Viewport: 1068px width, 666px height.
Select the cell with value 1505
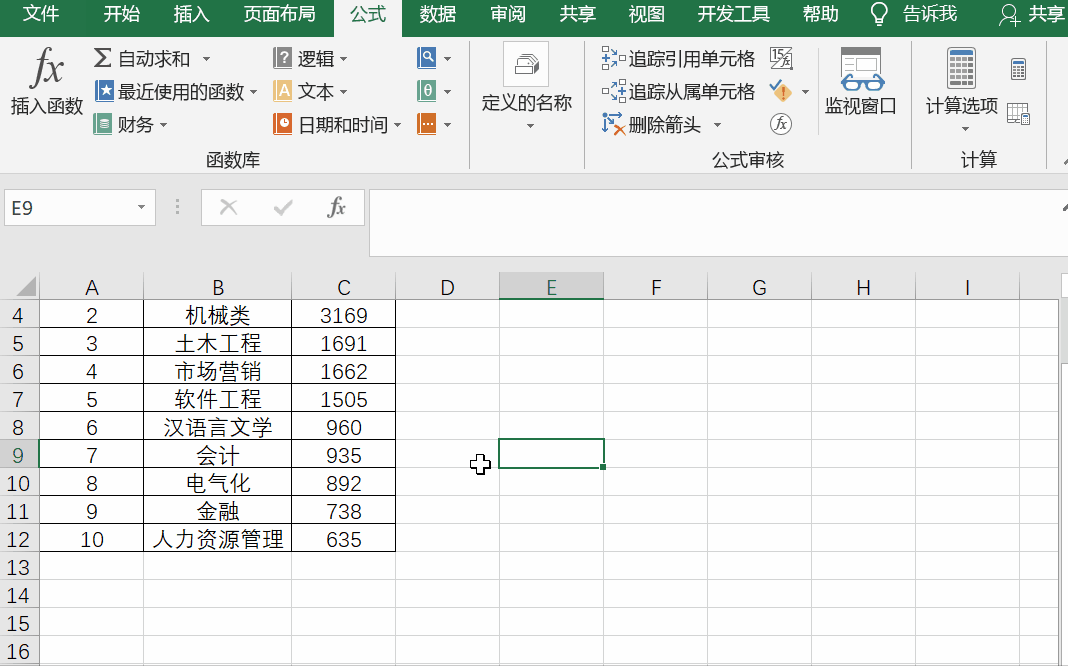[x=343, y=398]
